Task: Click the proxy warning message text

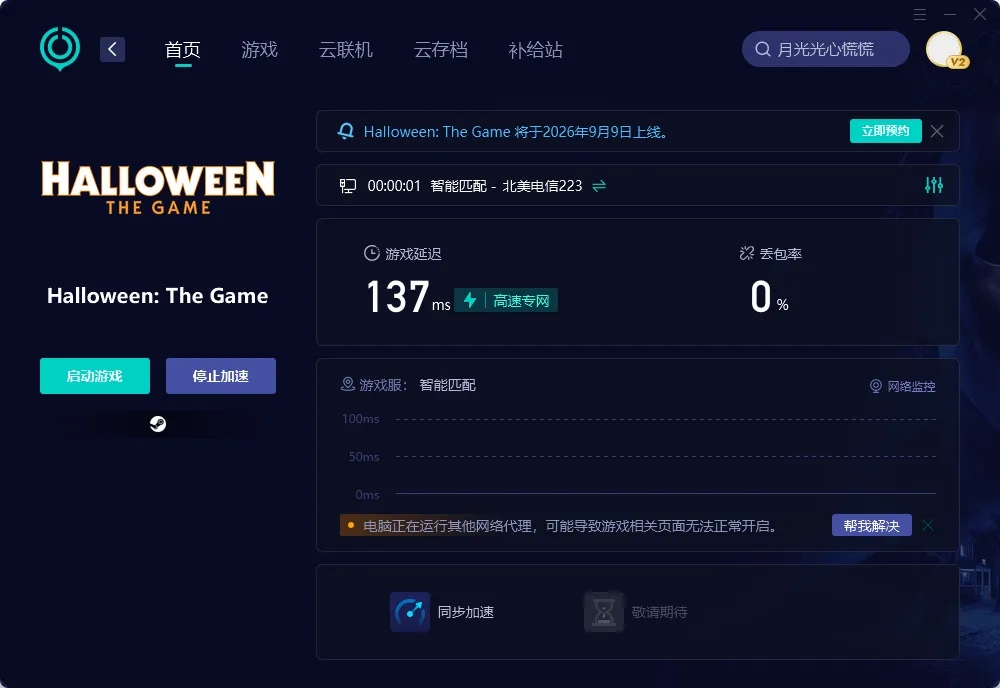Action: [x=570, y=526]
